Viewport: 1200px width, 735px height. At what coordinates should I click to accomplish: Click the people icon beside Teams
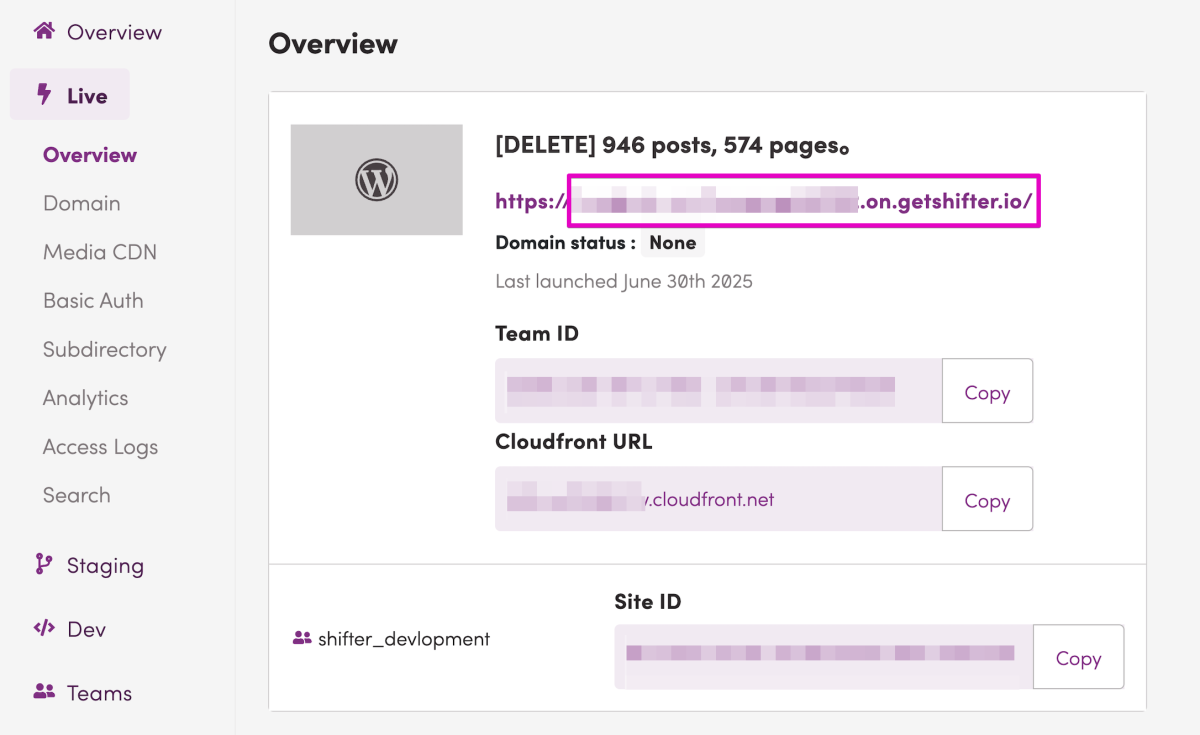tap(43, 692)
